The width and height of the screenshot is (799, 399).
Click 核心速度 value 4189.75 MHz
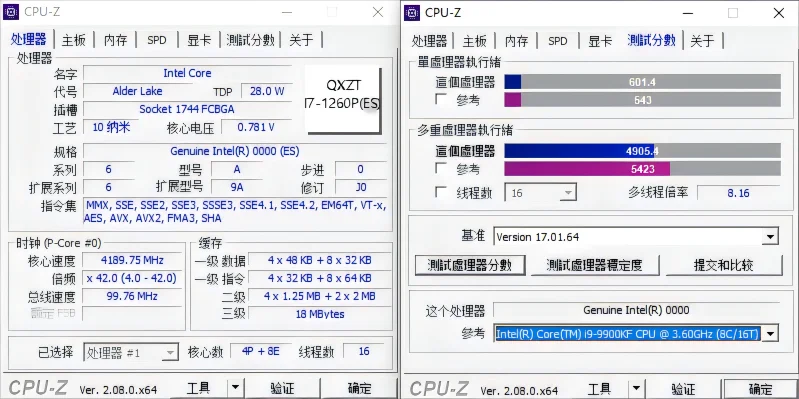tap(132, 260)
